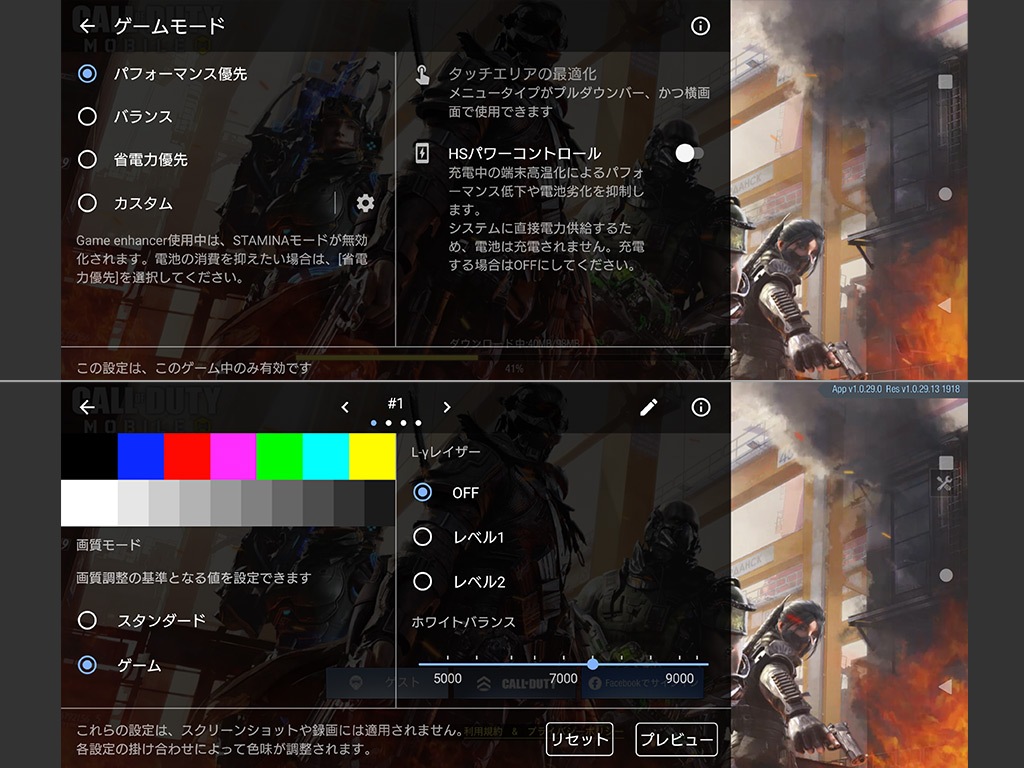The width and height of the screenshot is (1024, 768).
Task: Tap the blue color bar
Action: [x=140, y=456]
